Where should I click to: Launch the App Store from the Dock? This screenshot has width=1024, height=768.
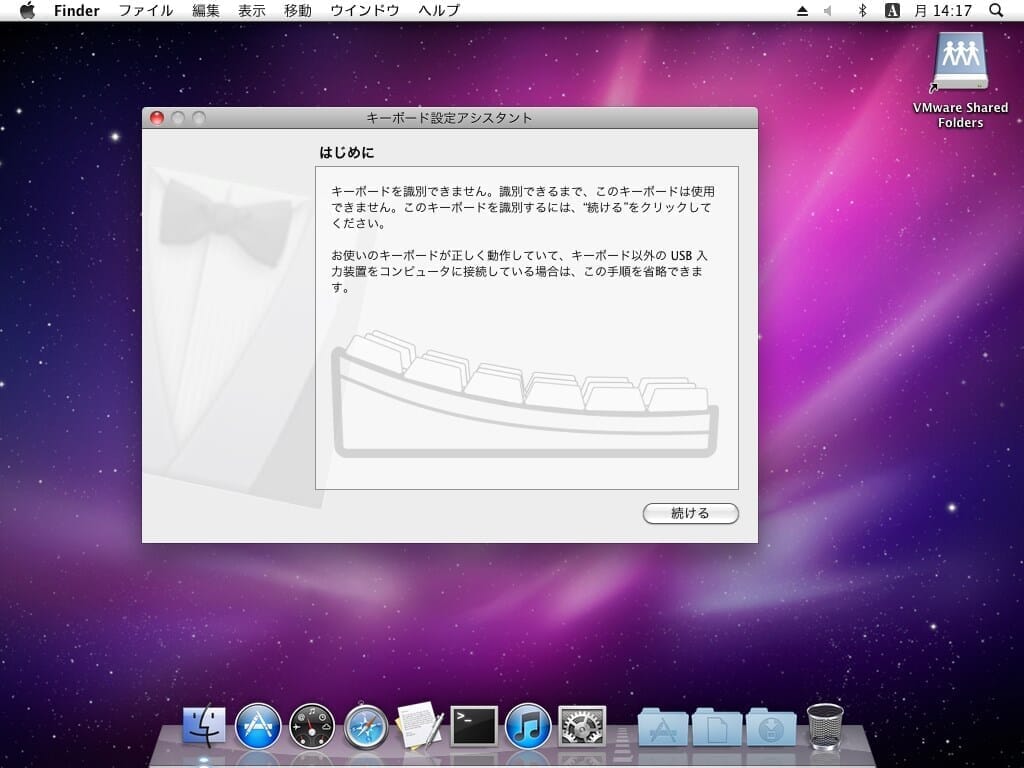click(258, 726)
